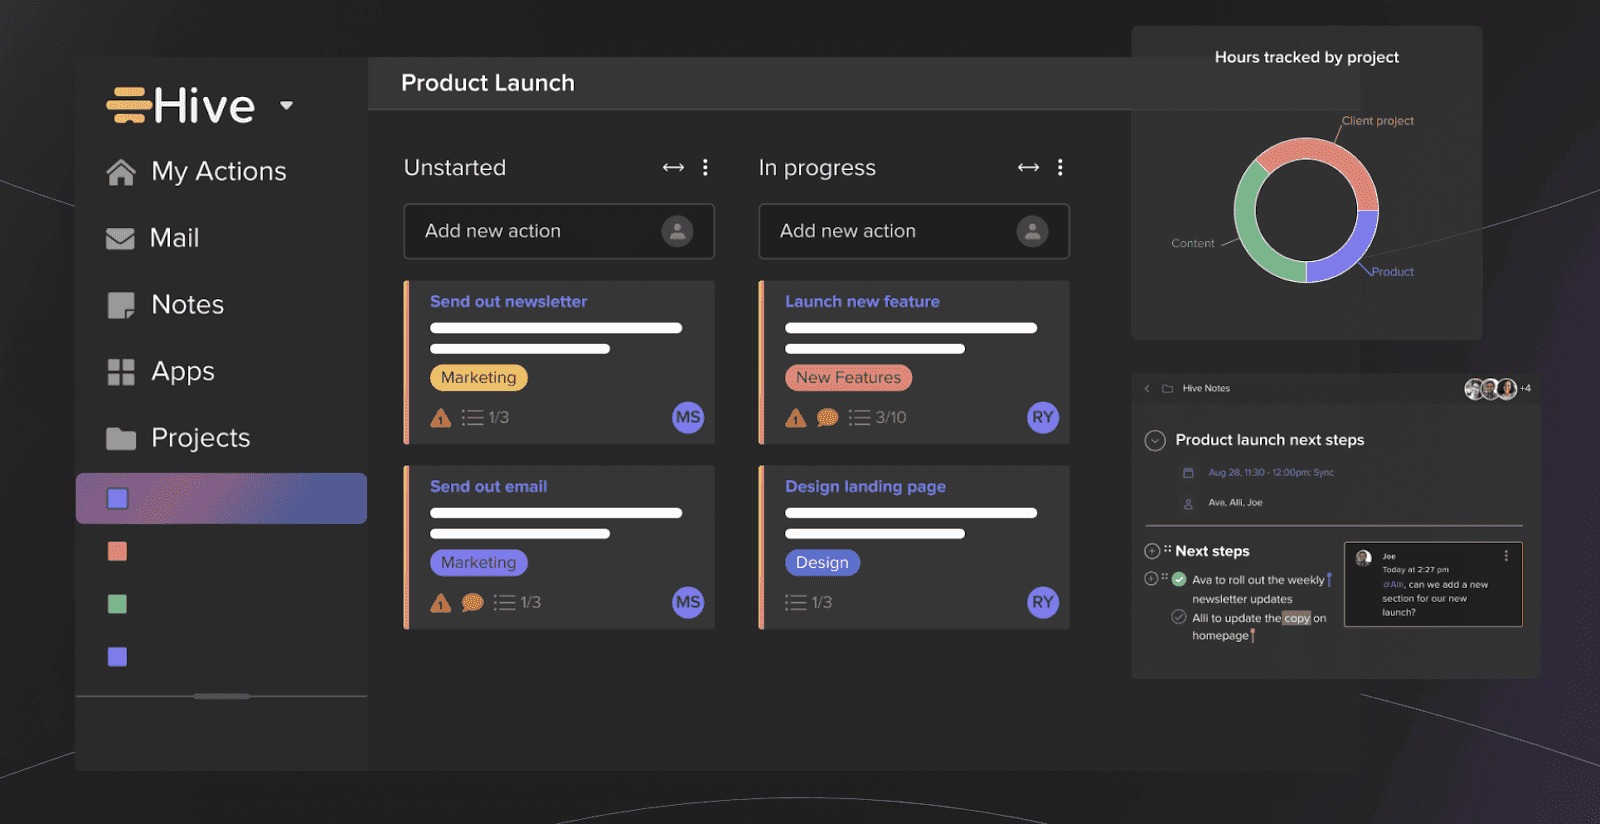The width and height of the screenshot is (1600, 824).
Task: Navigate to Notes in sidebar
Action: pos(187,305)
